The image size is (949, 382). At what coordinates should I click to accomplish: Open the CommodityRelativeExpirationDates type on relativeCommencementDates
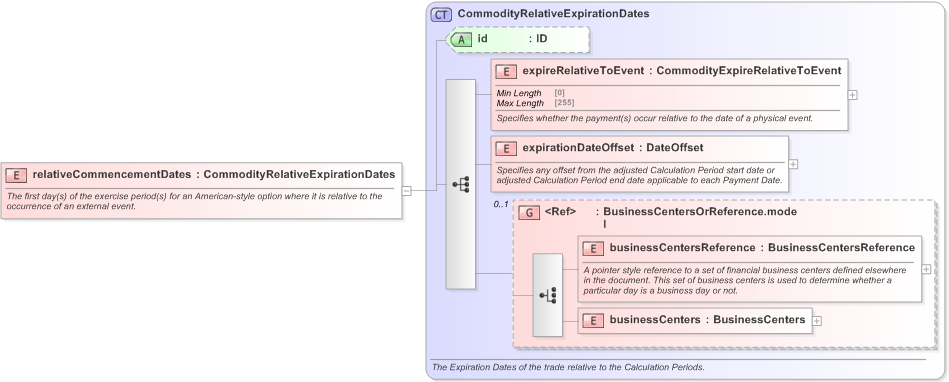coord(299,174)
